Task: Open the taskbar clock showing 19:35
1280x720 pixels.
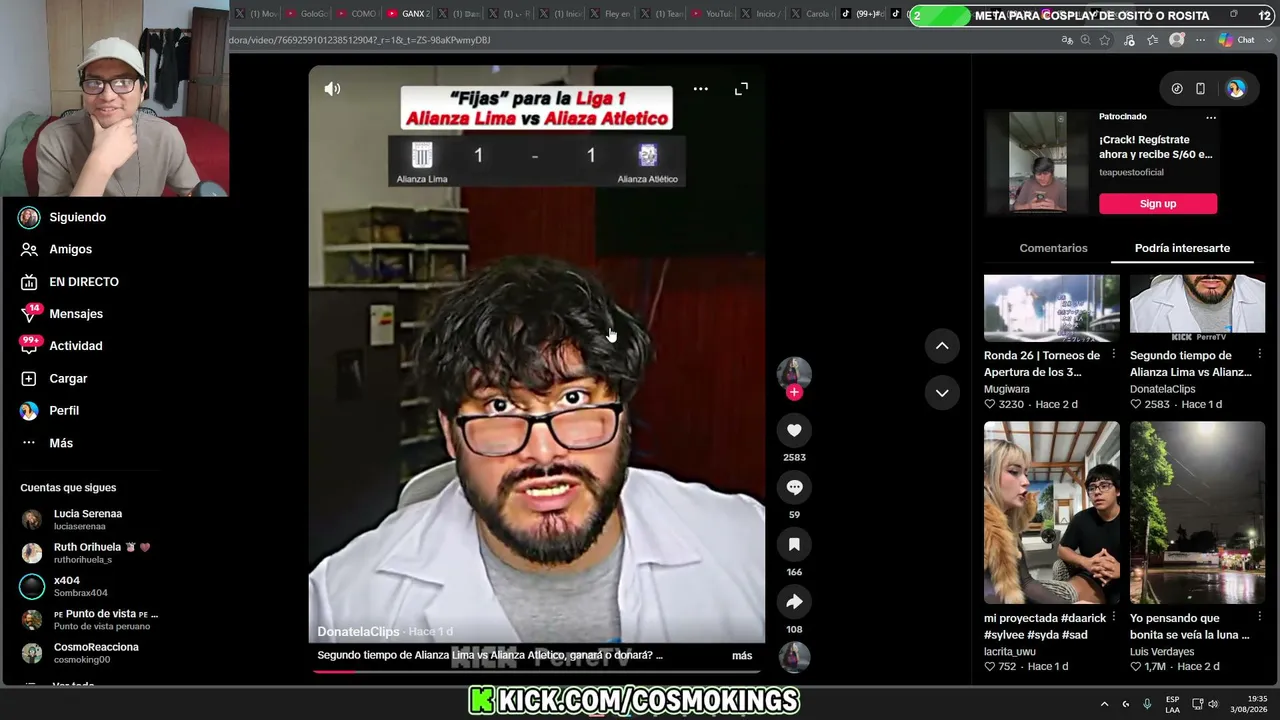Action: click(x=1249, y=704)
